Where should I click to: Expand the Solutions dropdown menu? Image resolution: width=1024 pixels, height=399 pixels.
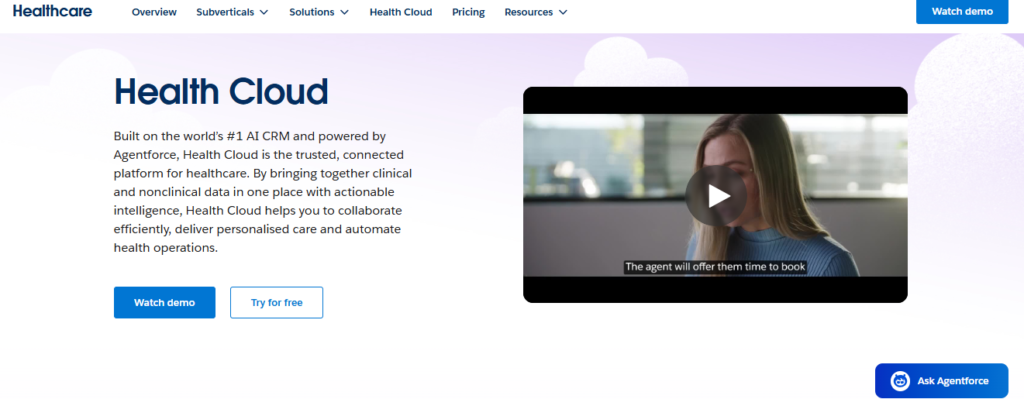319,12
